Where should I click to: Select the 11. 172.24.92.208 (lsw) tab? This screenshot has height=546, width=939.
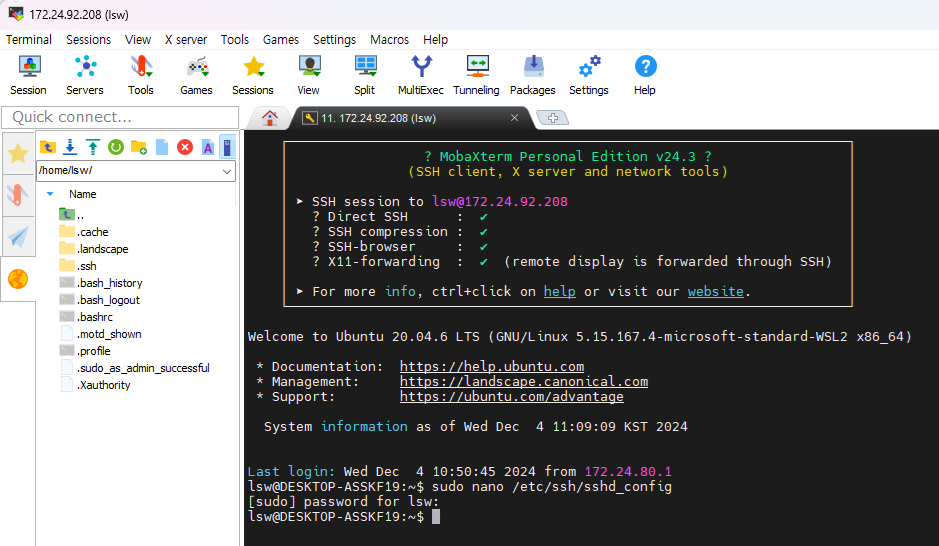378,118
